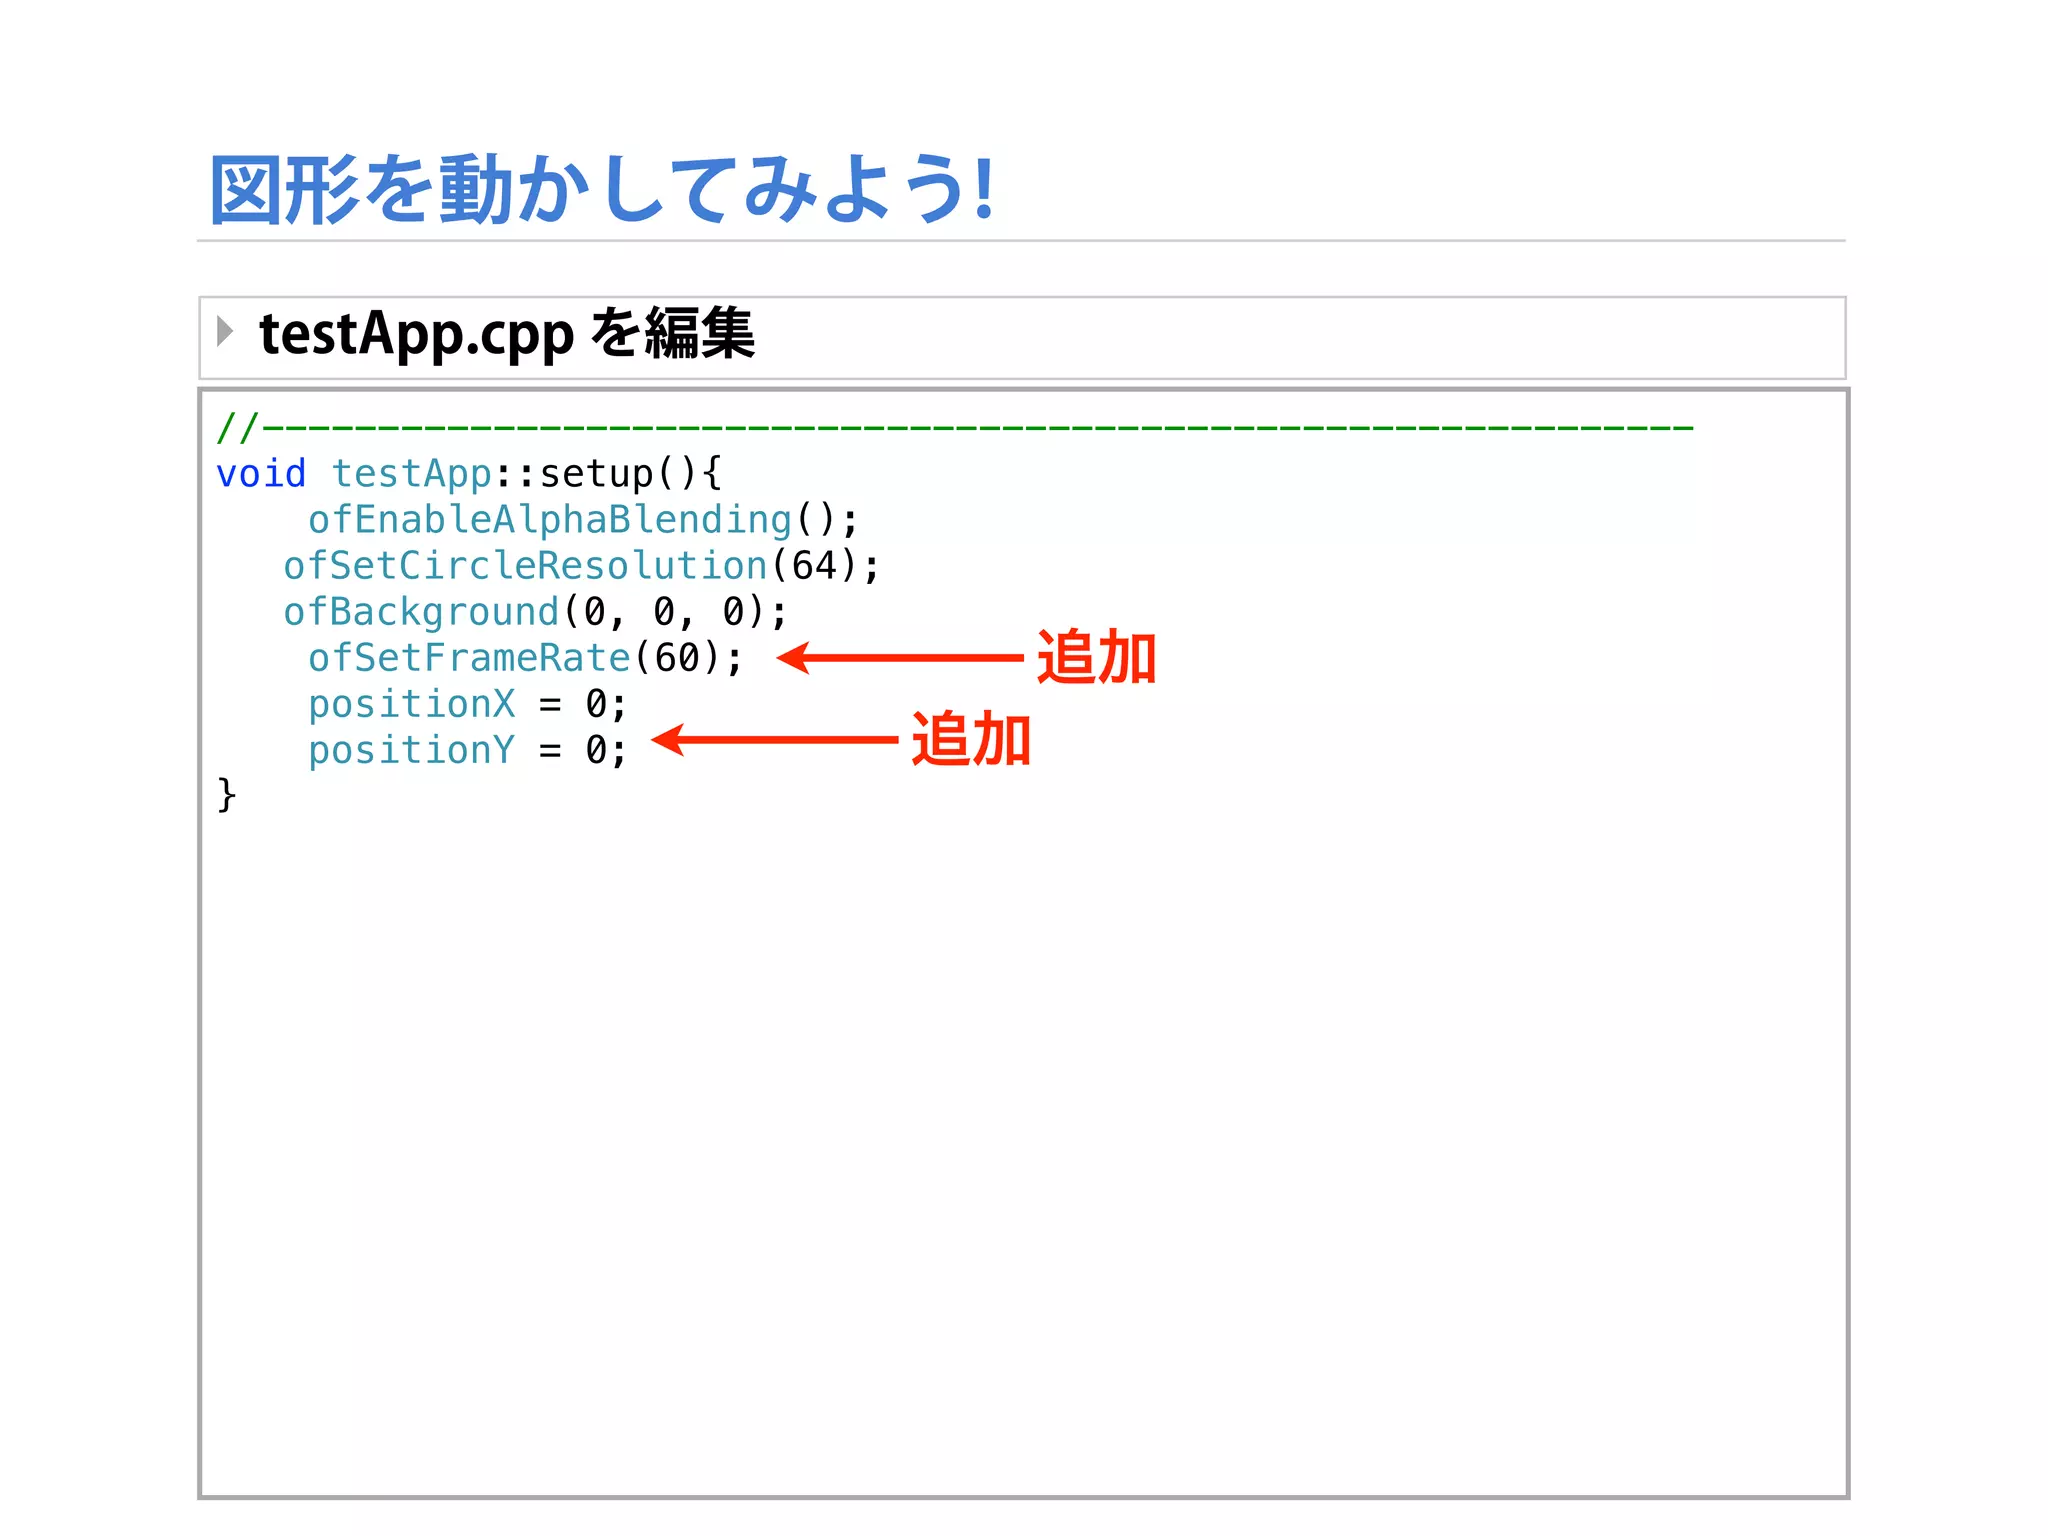Click the value 60 in ofSetFrameRate
Screen dimensions: 2048x1536
tap(677, 658)
